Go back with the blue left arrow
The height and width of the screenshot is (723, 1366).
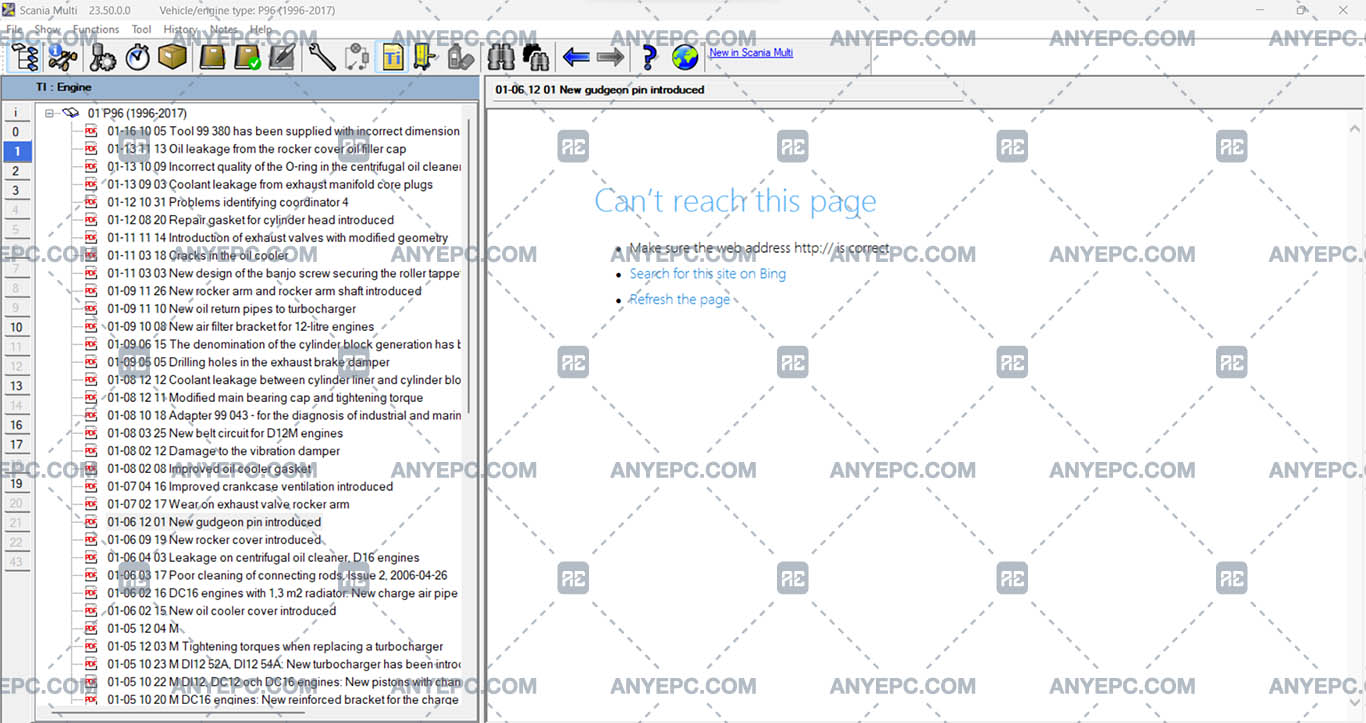(576, 57)
